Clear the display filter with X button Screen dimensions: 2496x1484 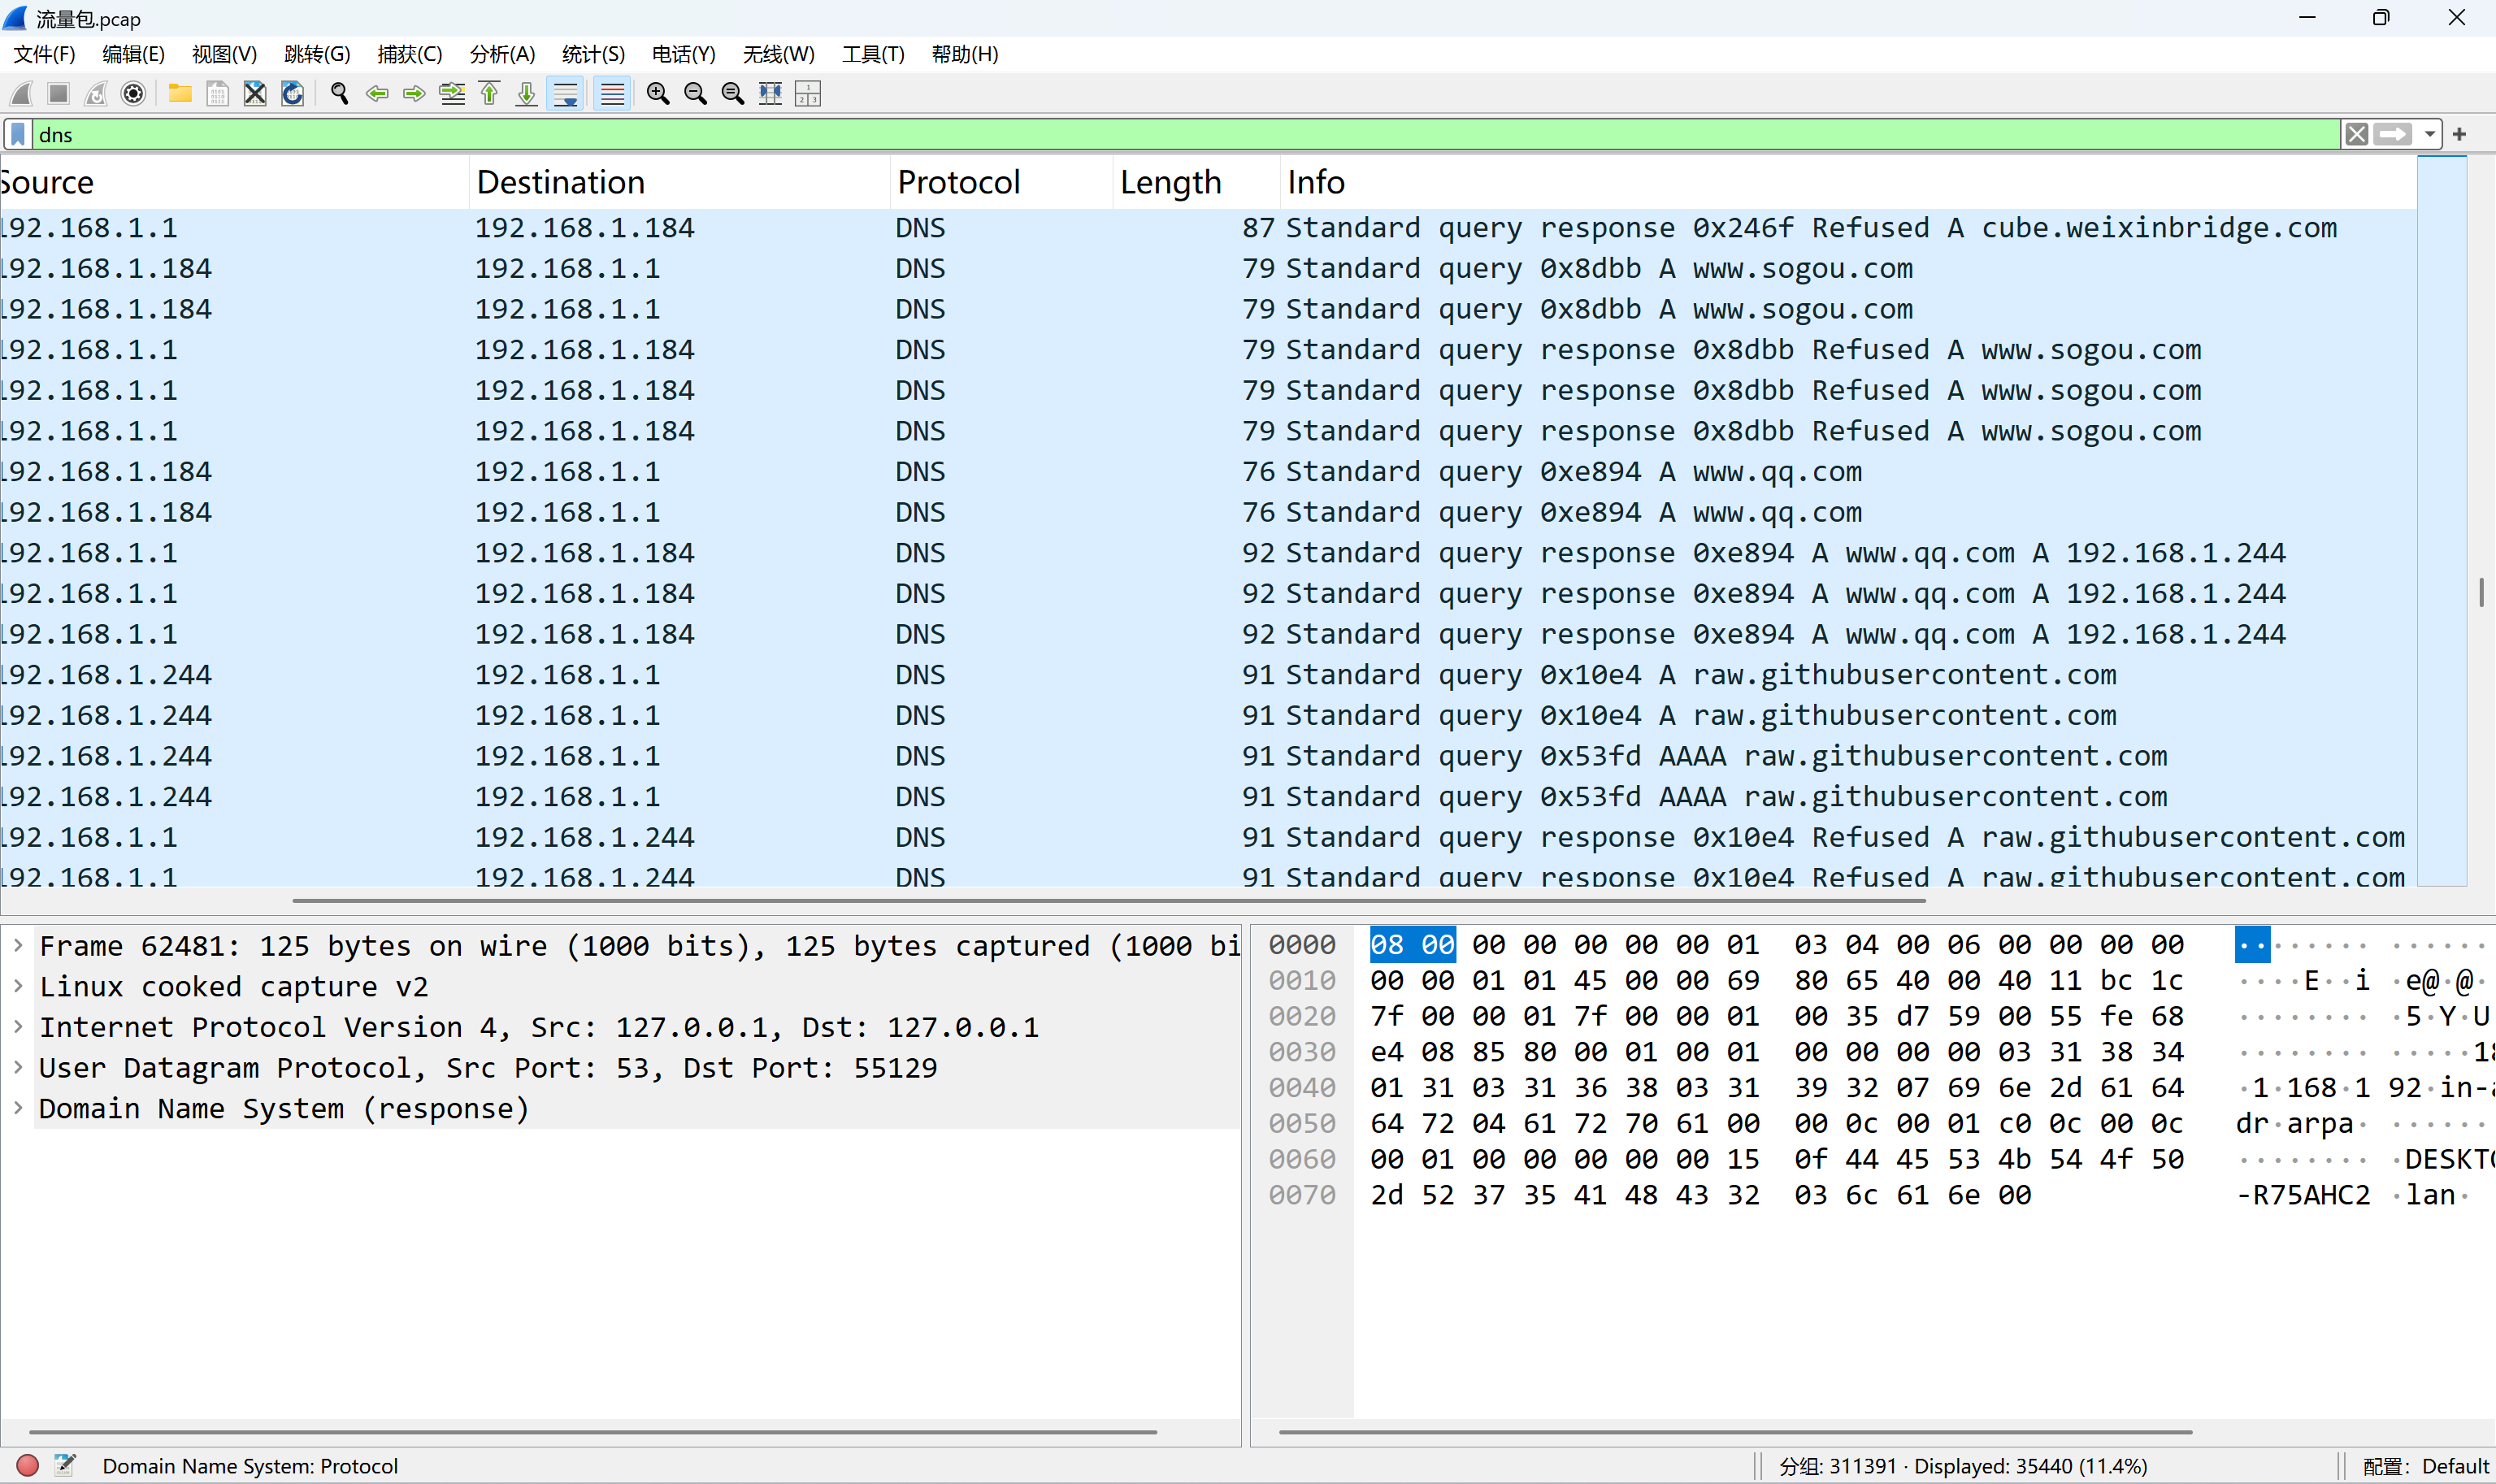coord(2356,134)
